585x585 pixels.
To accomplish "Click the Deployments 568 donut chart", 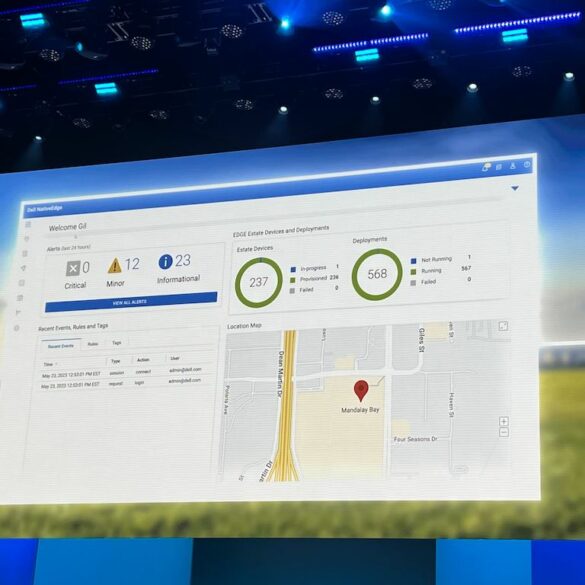I will (377, 274).
